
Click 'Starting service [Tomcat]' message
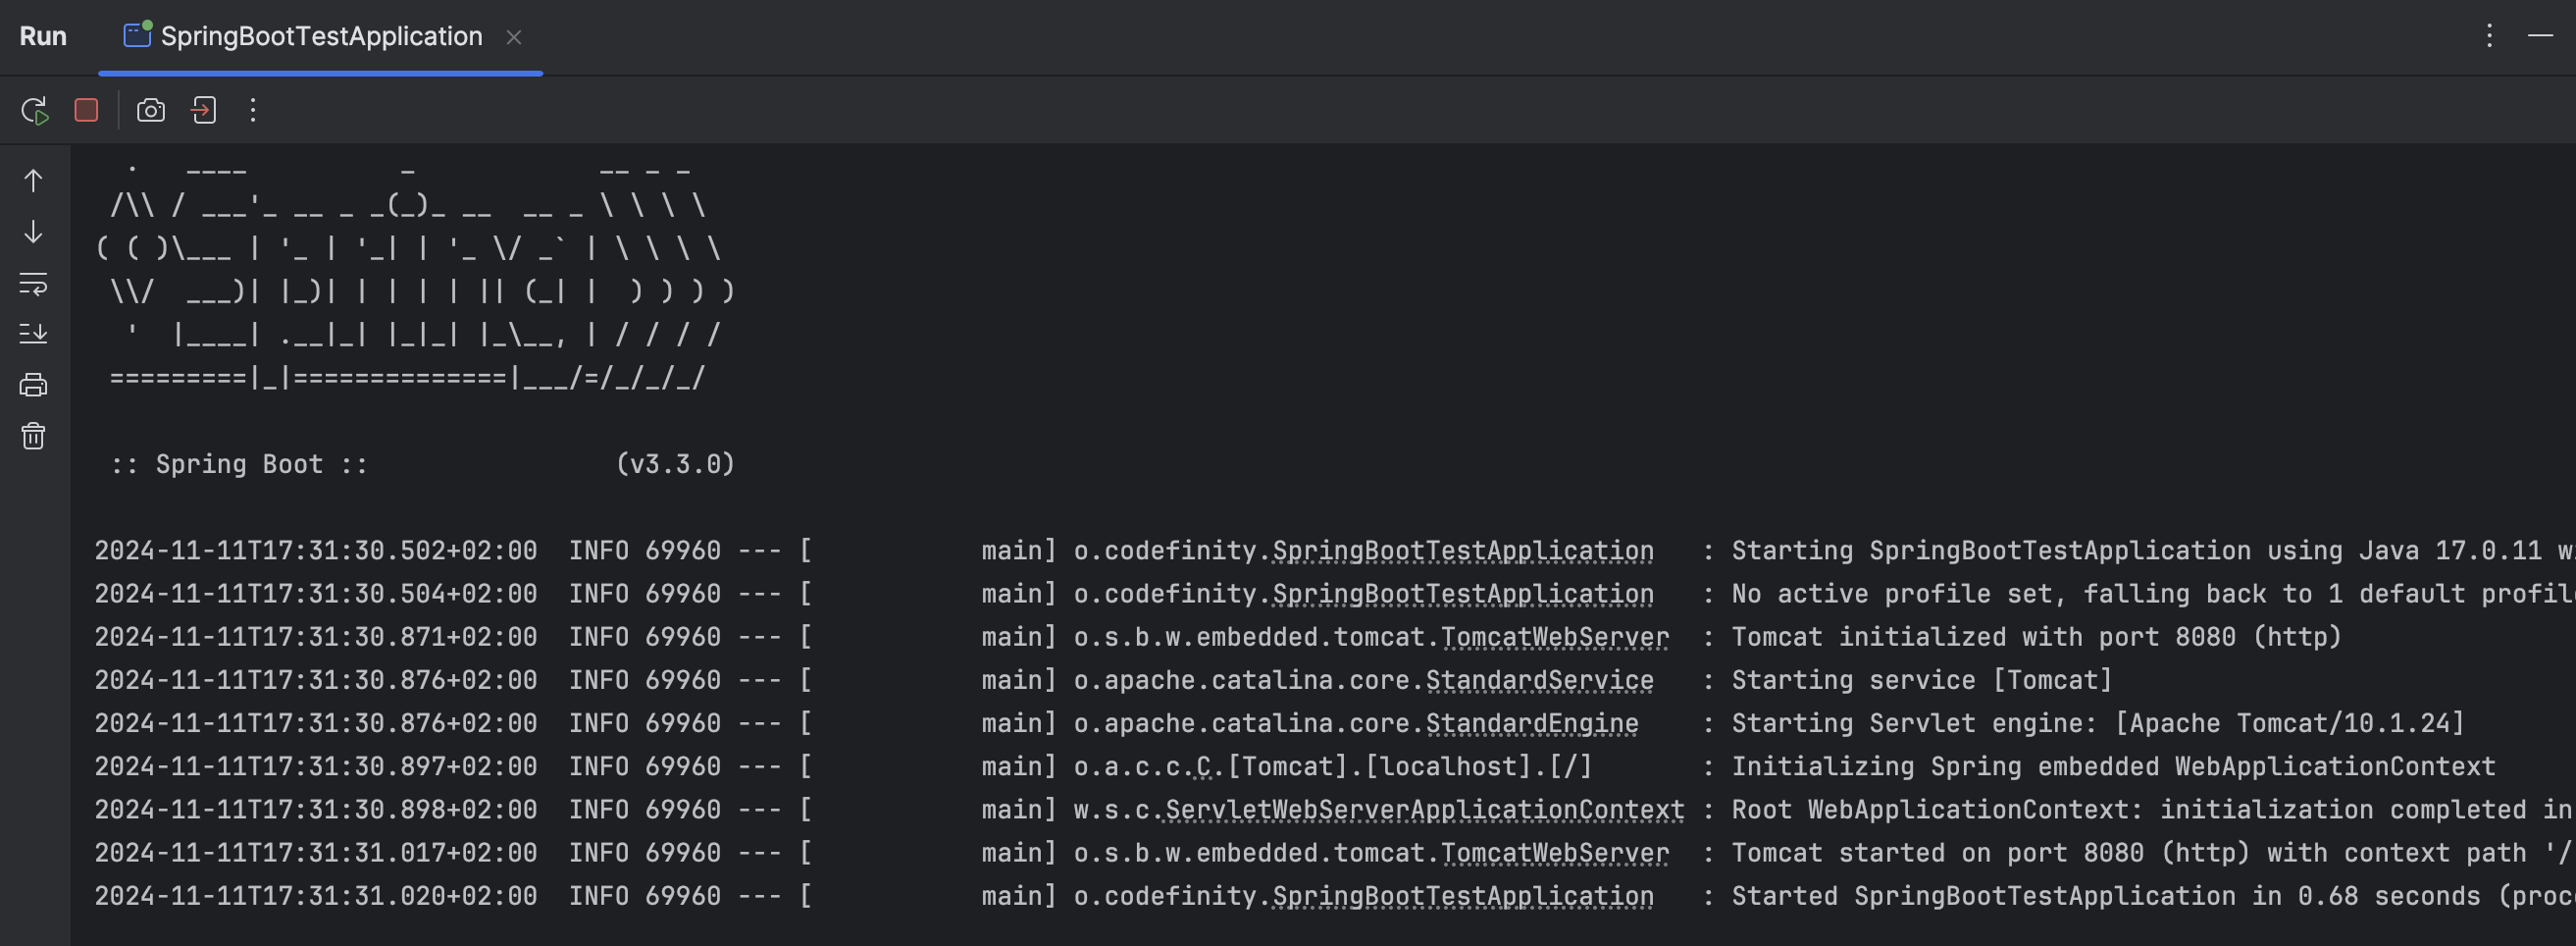coord(1922,680)
